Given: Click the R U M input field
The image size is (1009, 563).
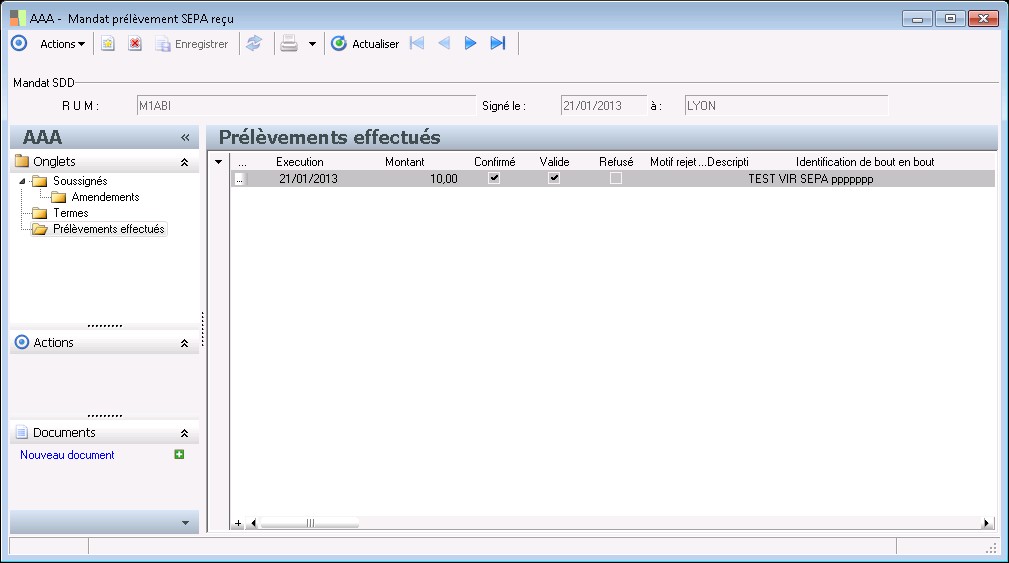Looking at the screenshot, I should point(306,106).
